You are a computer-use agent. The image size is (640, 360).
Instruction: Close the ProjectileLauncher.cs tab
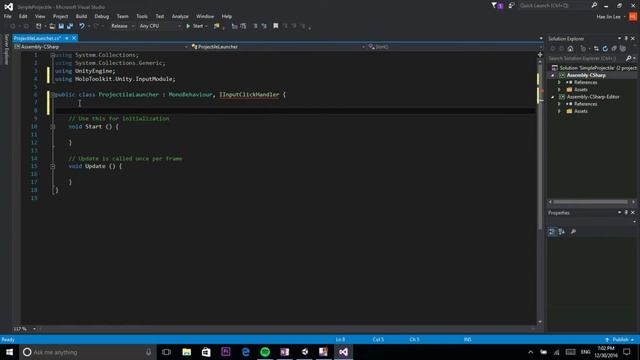(74, 38)
